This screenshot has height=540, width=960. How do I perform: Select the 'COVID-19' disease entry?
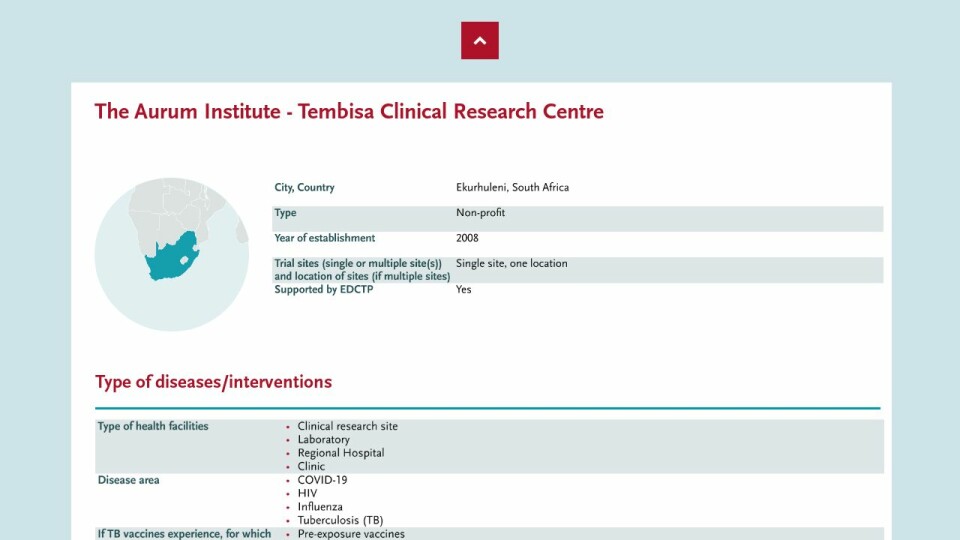click(x=322, y=480)
